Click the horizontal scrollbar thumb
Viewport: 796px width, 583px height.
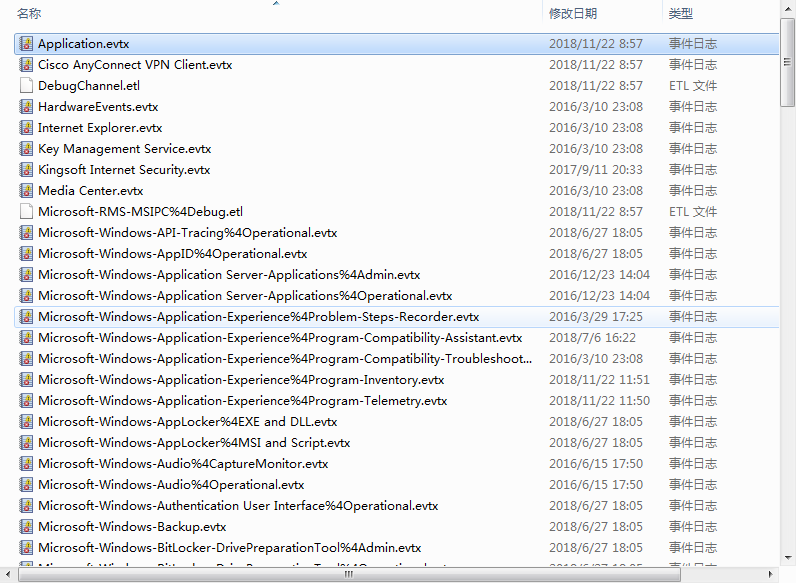[x=348, y=575]
